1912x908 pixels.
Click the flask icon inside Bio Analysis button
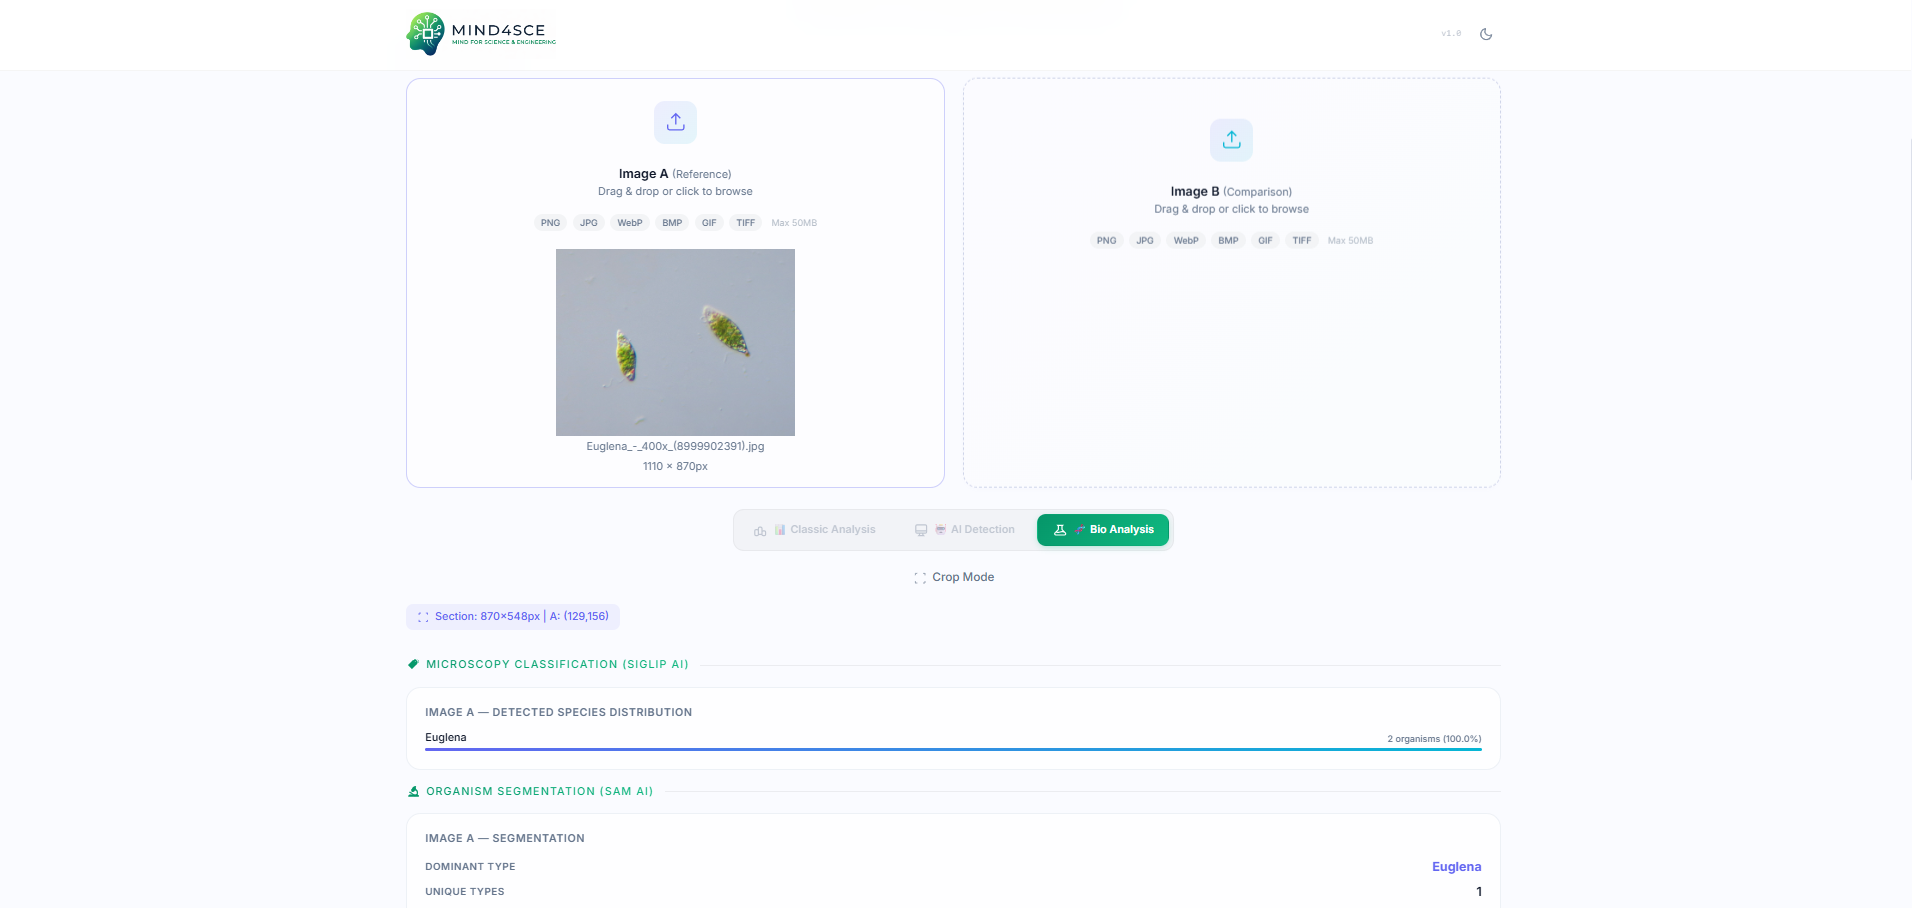tap(1060, 529)
